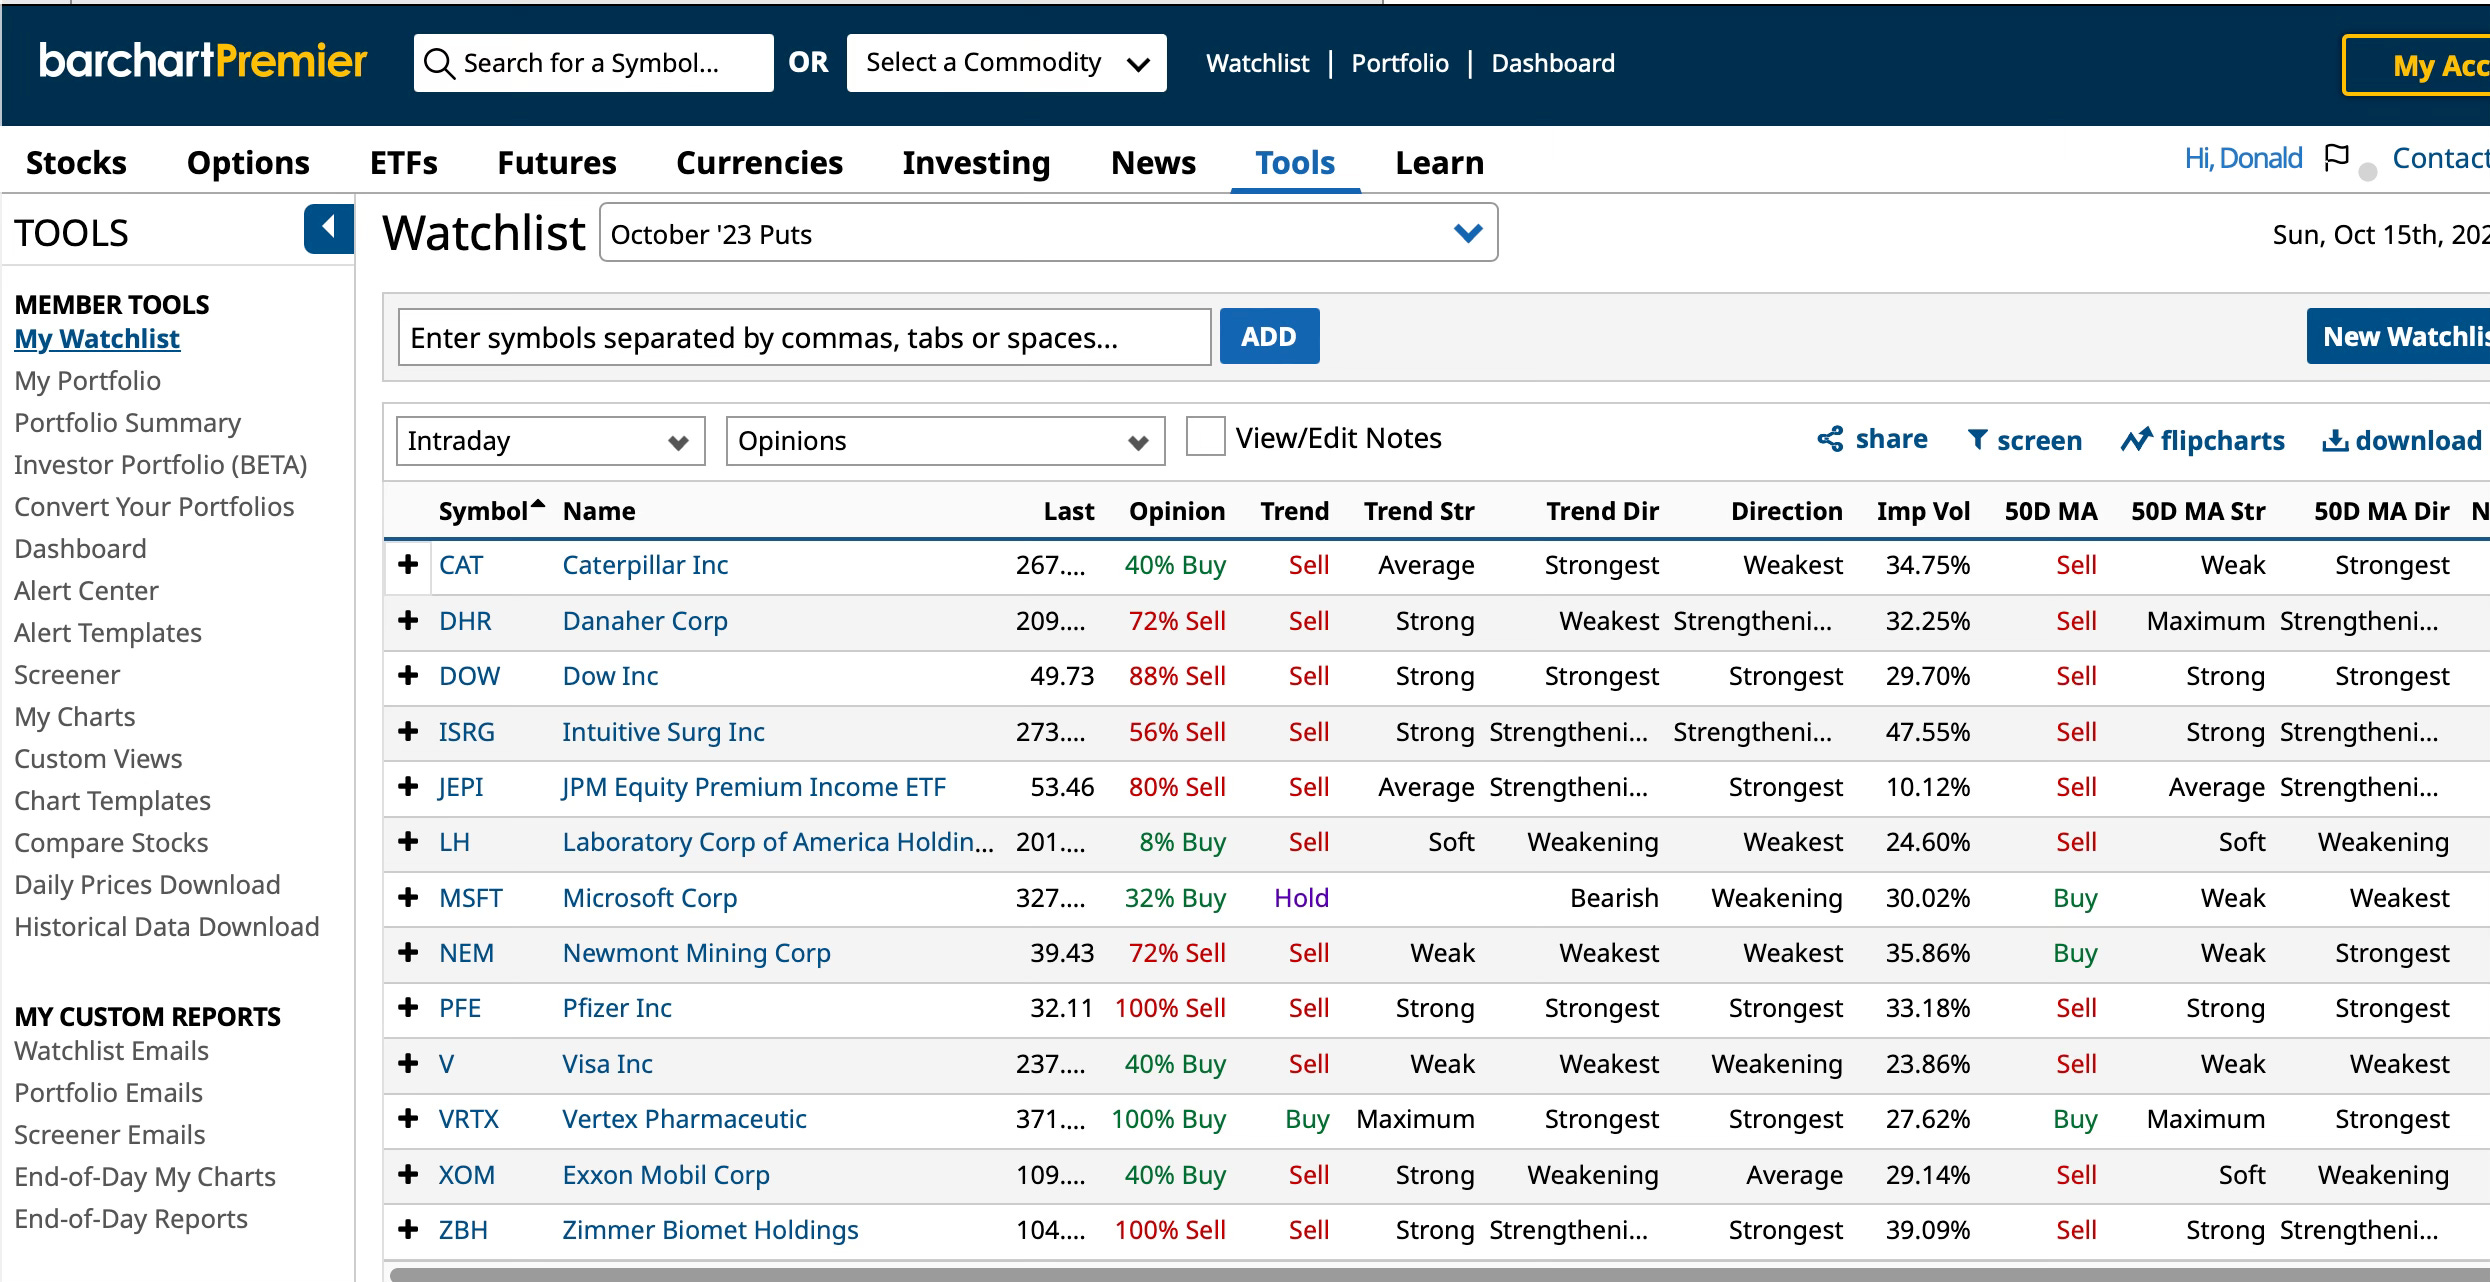Click the MSFT symbol link
The height and width of the screenshot is (1282, 2490).
click(x=471, y=898)
